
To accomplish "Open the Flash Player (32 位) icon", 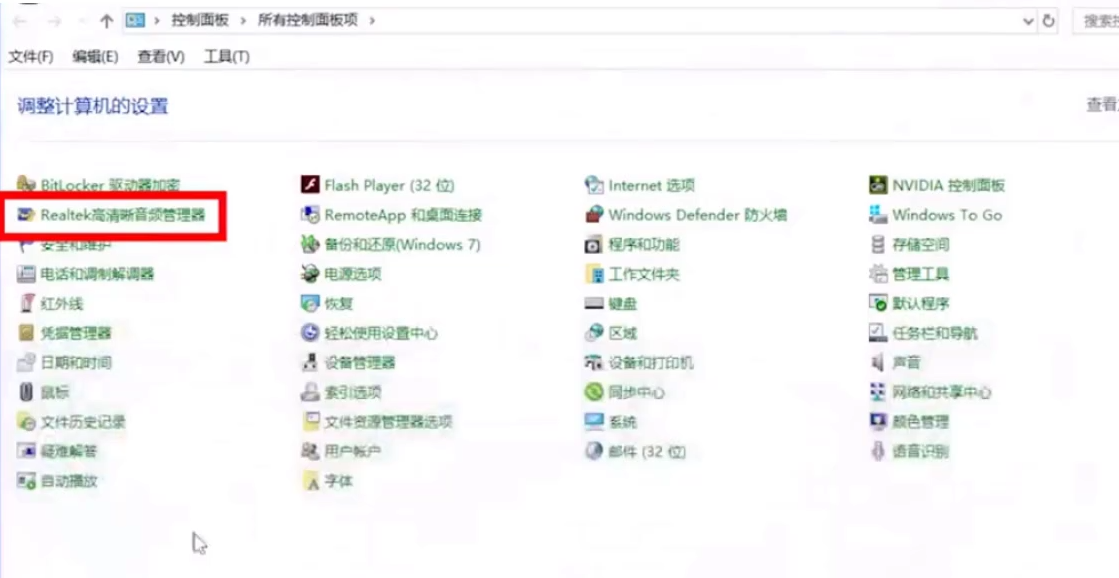I will tap(309, 185).
